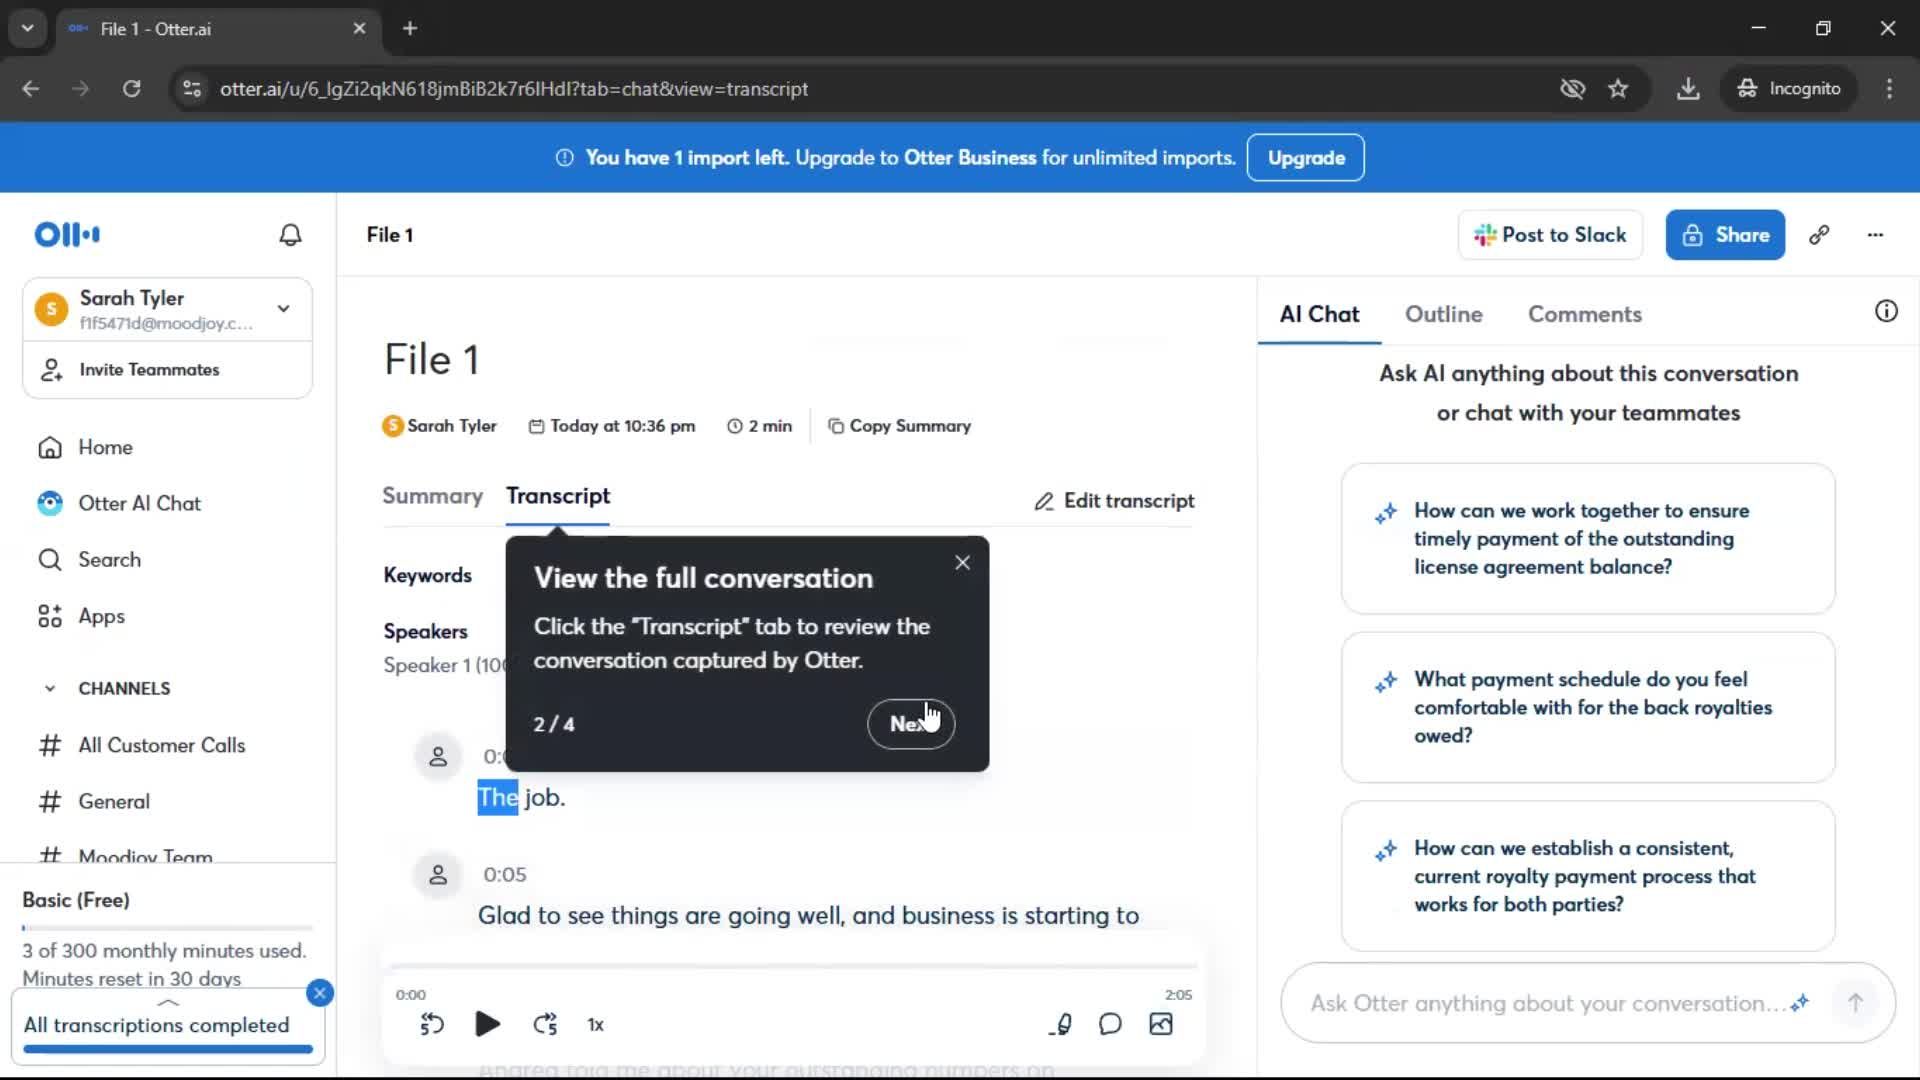Click Next in the tour tooltip

[x=911, y=724]
